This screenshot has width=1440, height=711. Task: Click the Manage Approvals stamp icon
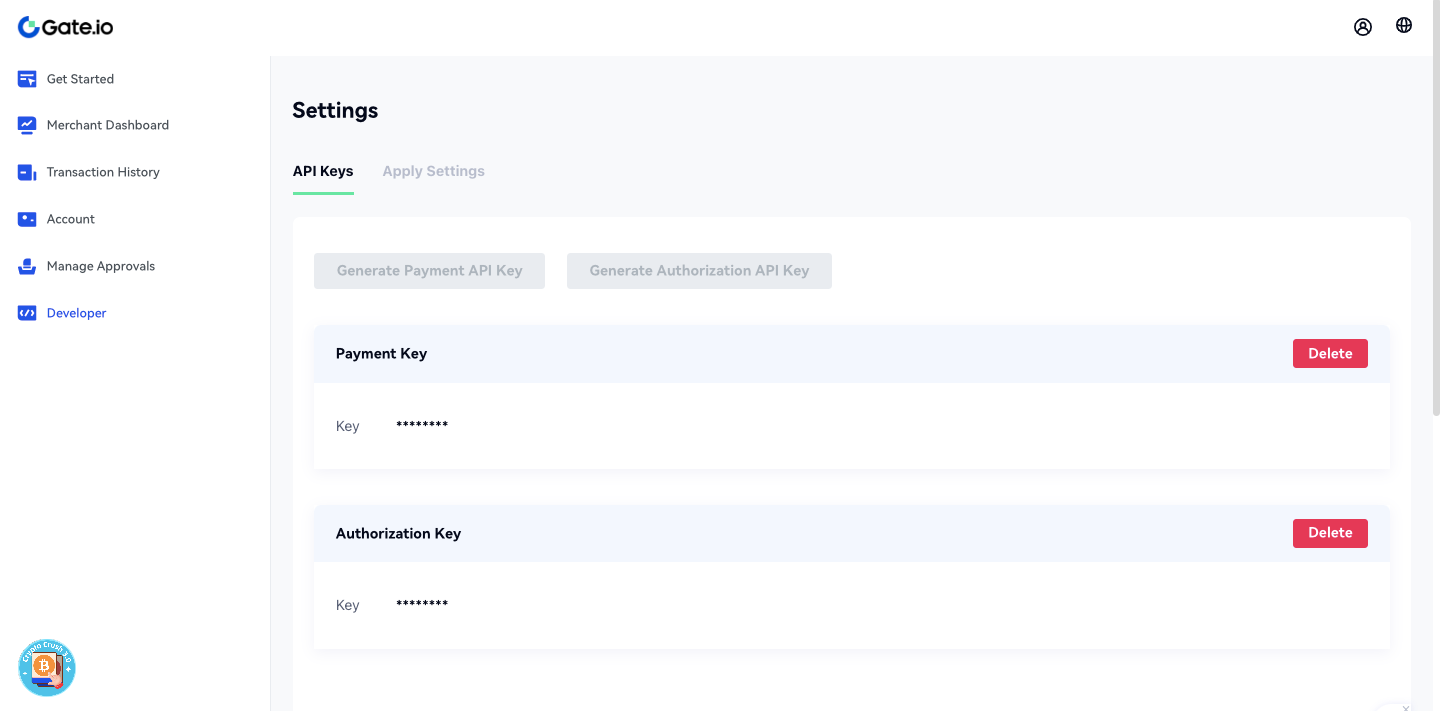coord(27,266)
